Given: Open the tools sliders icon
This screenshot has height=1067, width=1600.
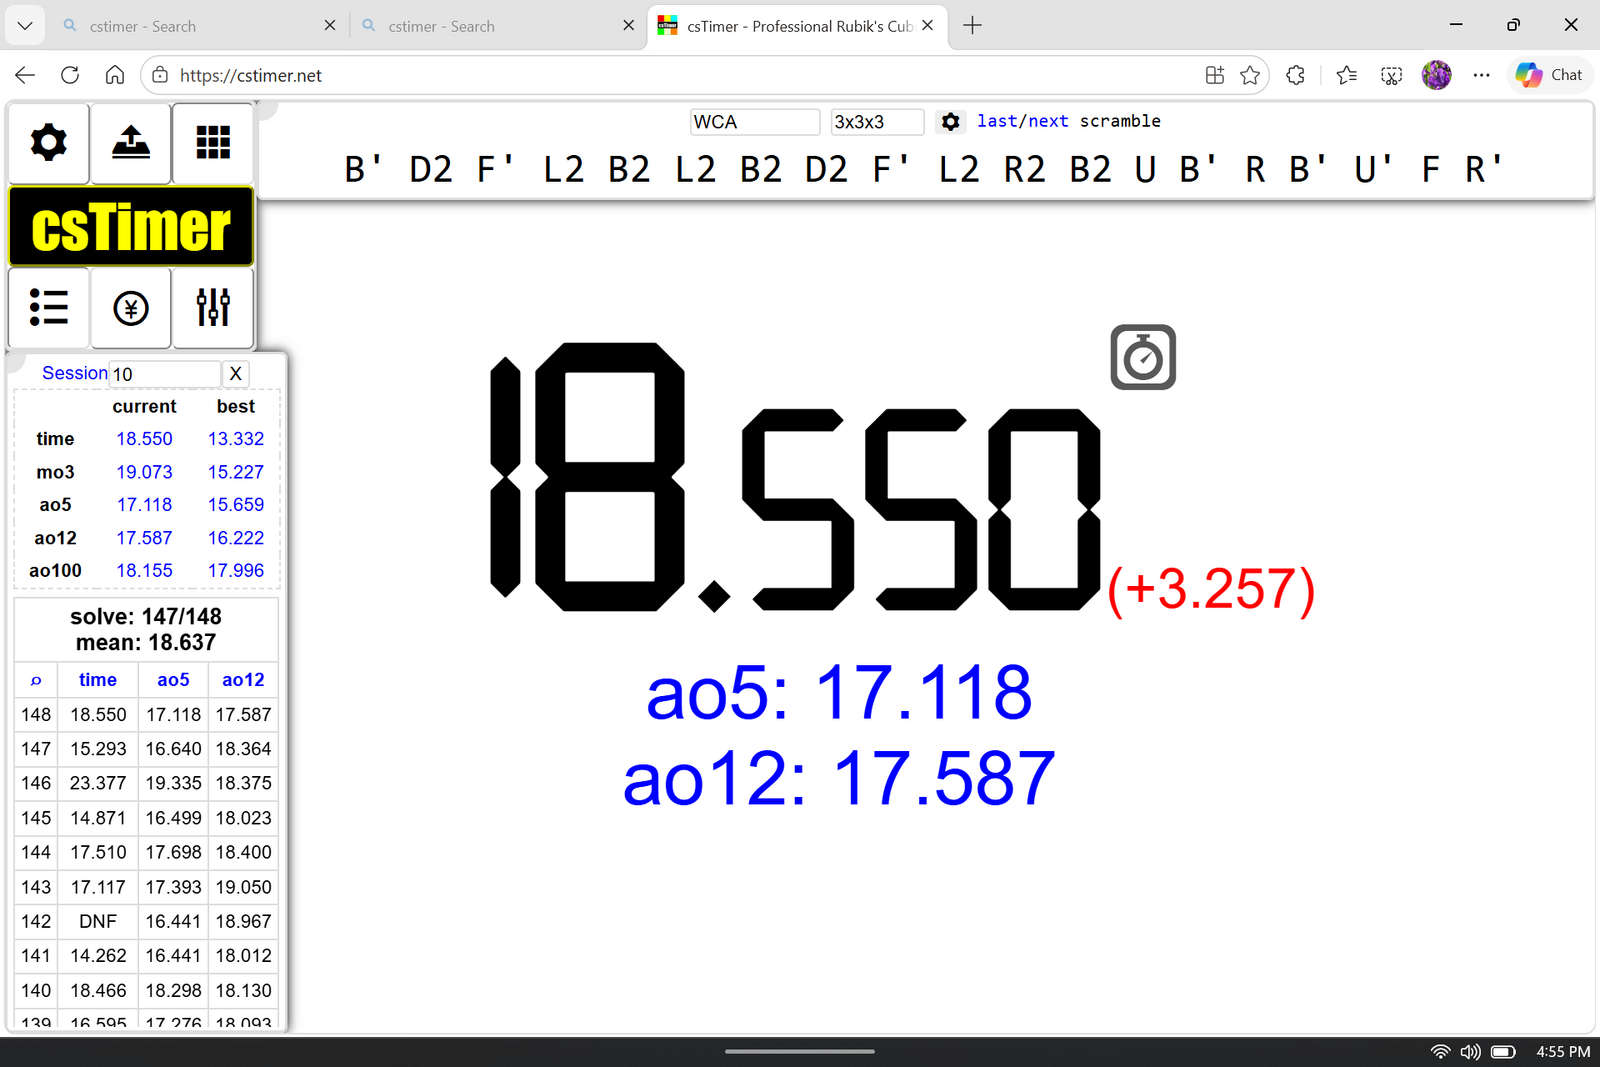Looking at the screenshot, I should (213, 308).
